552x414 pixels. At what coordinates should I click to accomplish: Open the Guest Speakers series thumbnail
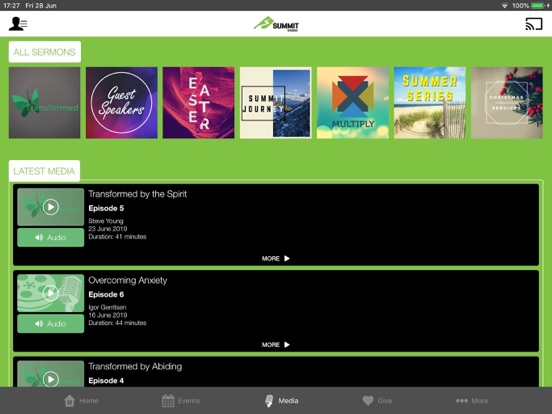click(121, 103)
